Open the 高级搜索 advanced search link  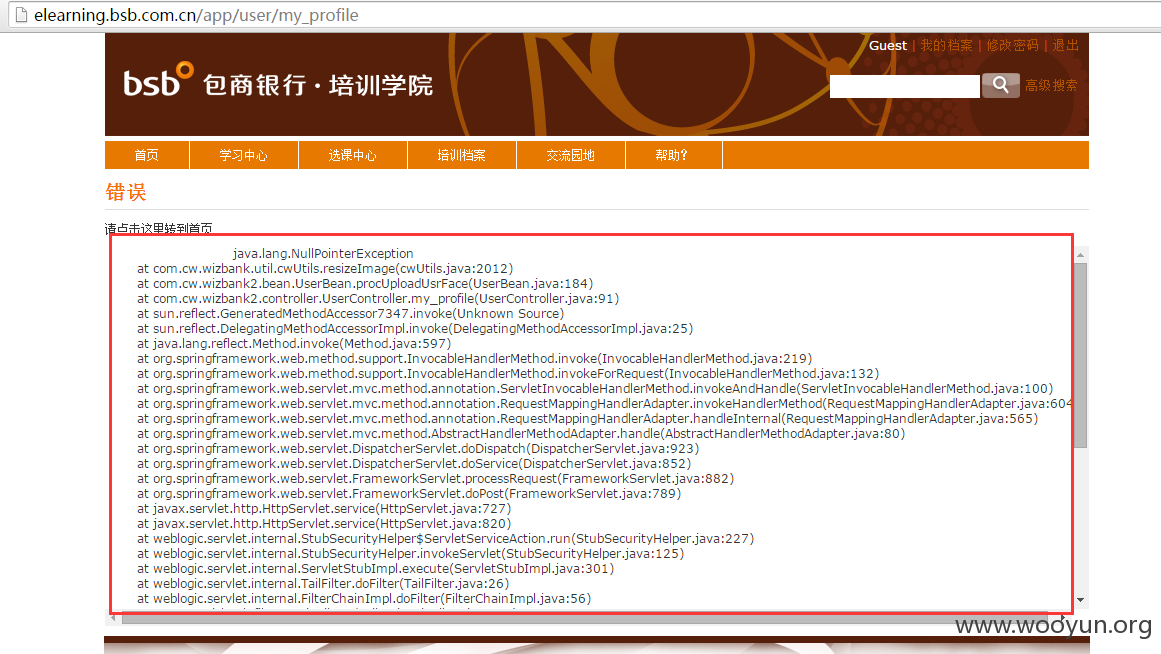tap(1051, 85)
